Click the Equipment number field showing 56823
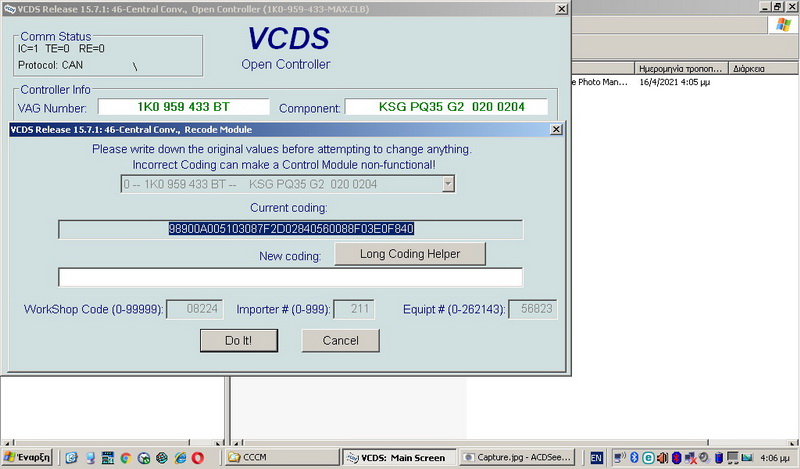 pos(533,309)
